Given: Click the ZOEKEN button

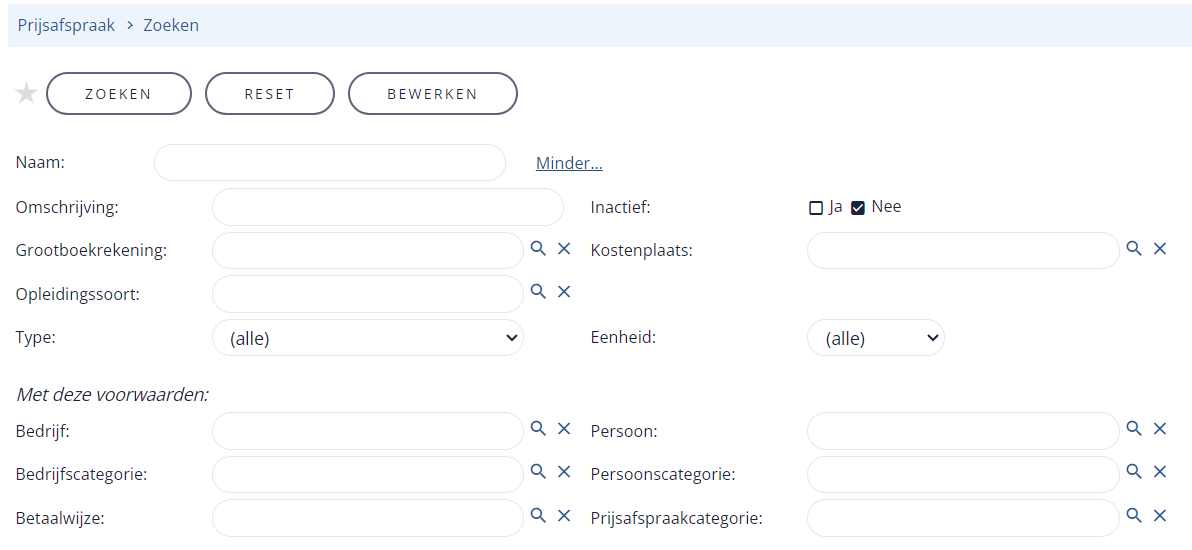Looking at the screenshot, I should [119, 94].
